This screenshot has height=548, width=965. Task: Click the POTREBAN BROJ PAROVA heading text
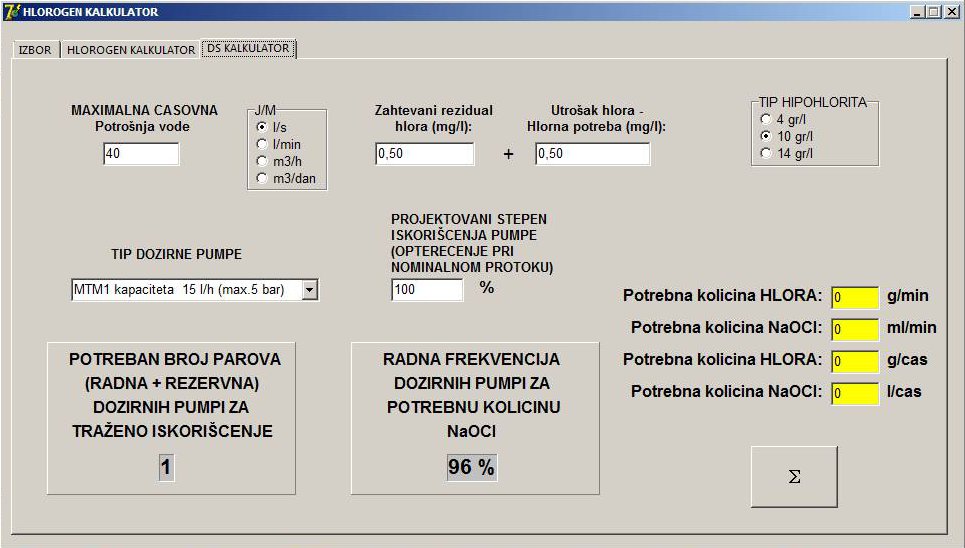point(174,395)
